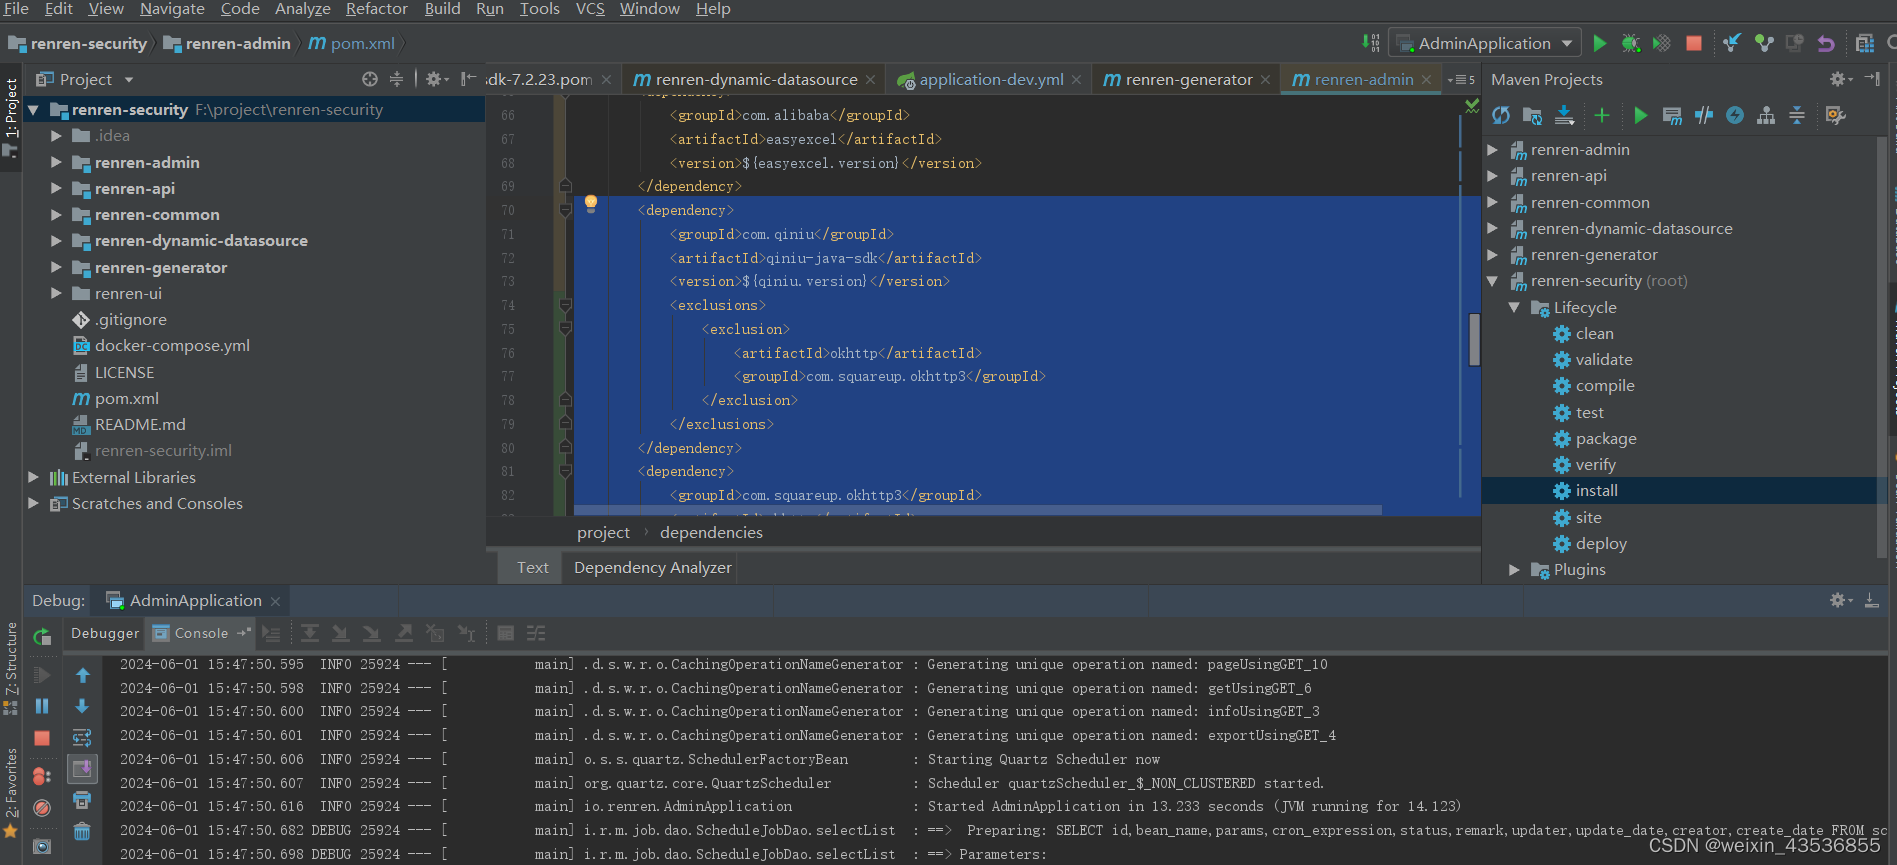
Task: Collapse all in Project panel
Action: 396,79
